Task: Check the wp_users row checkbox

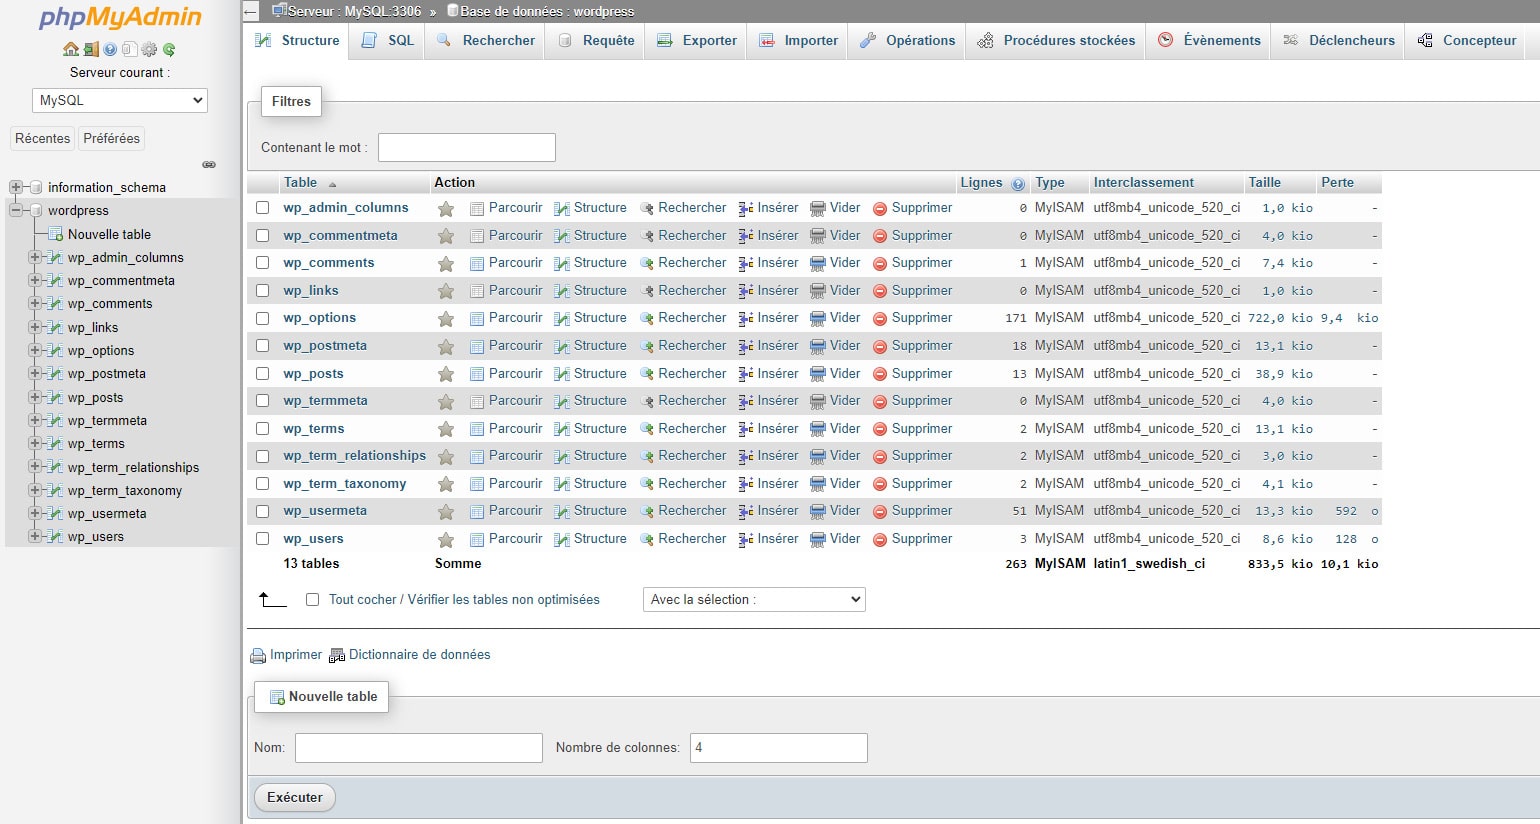Action: (263, 539)
